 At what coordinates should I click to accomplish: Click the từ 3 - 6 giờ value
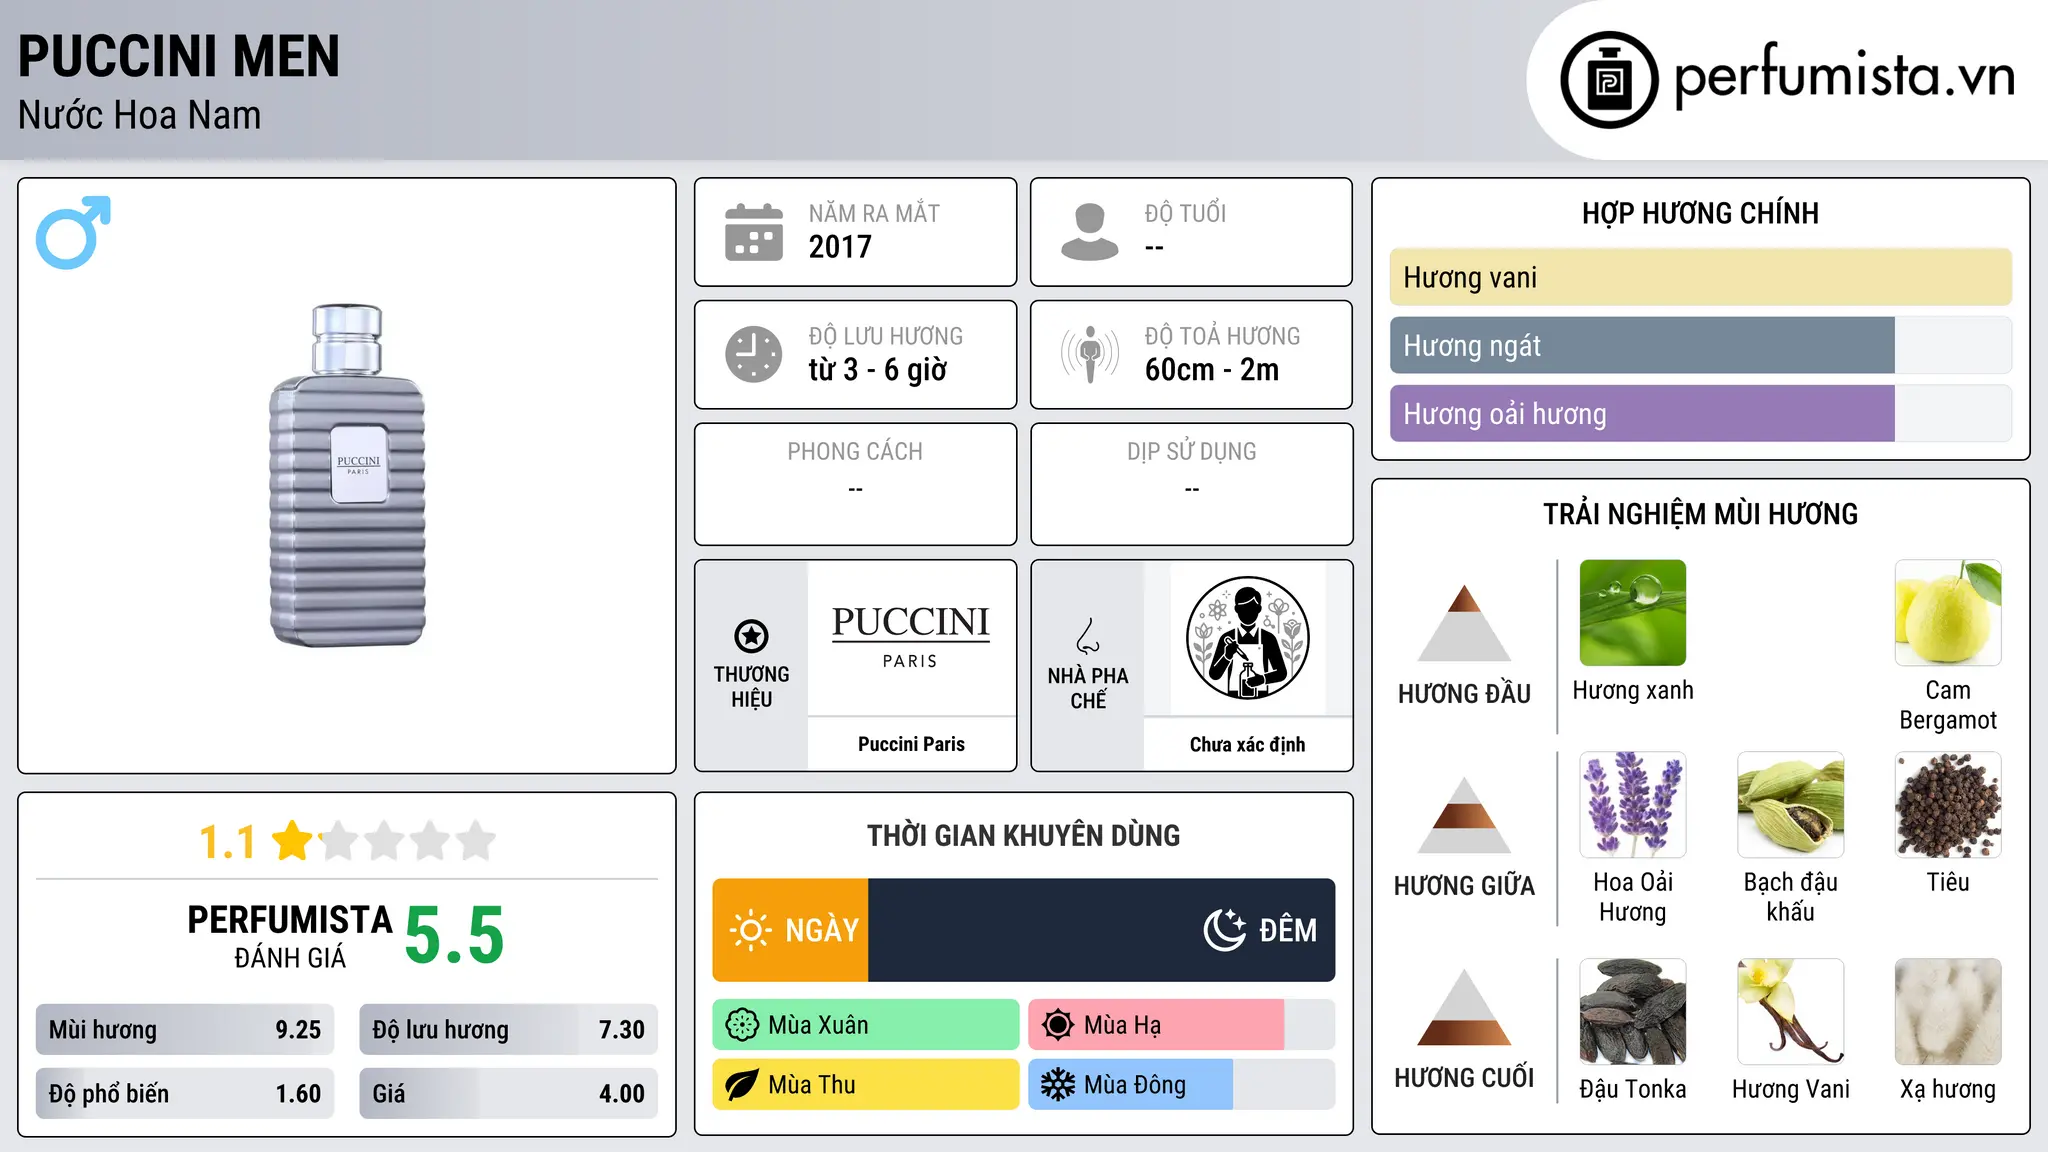(x=877, y=370)
